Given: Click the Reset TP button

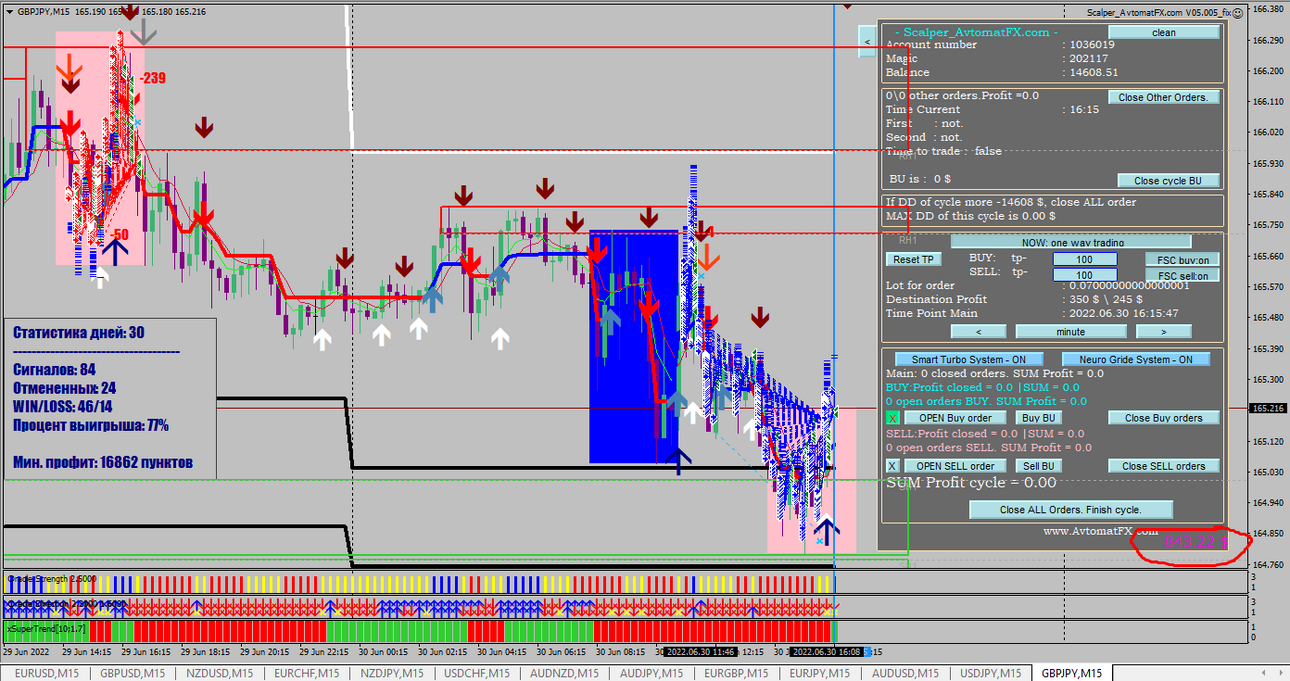Looking at the screenshot, I should point(913,259).
